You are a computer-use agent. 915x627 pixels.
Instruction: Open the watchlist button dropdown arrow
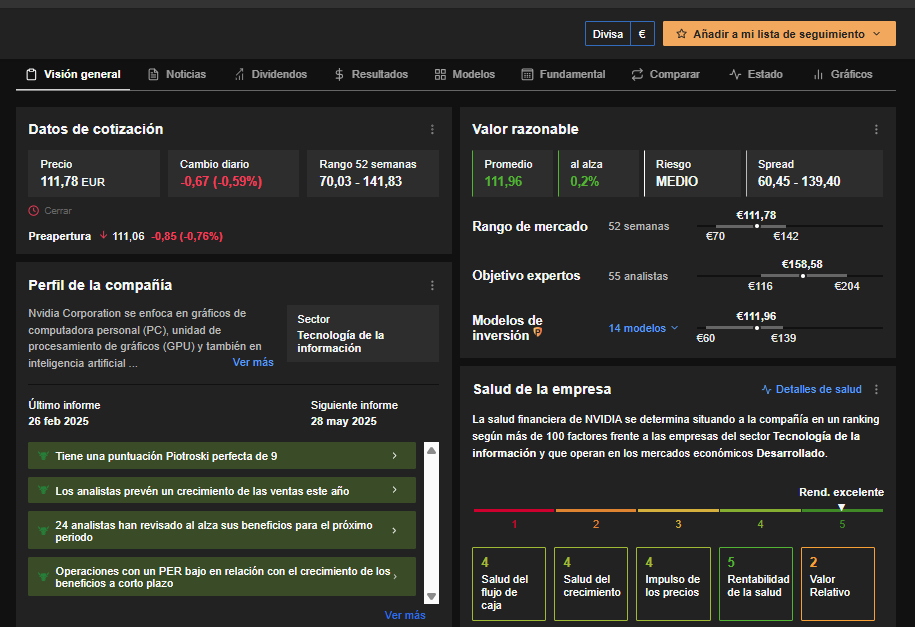tap(876, 34)
